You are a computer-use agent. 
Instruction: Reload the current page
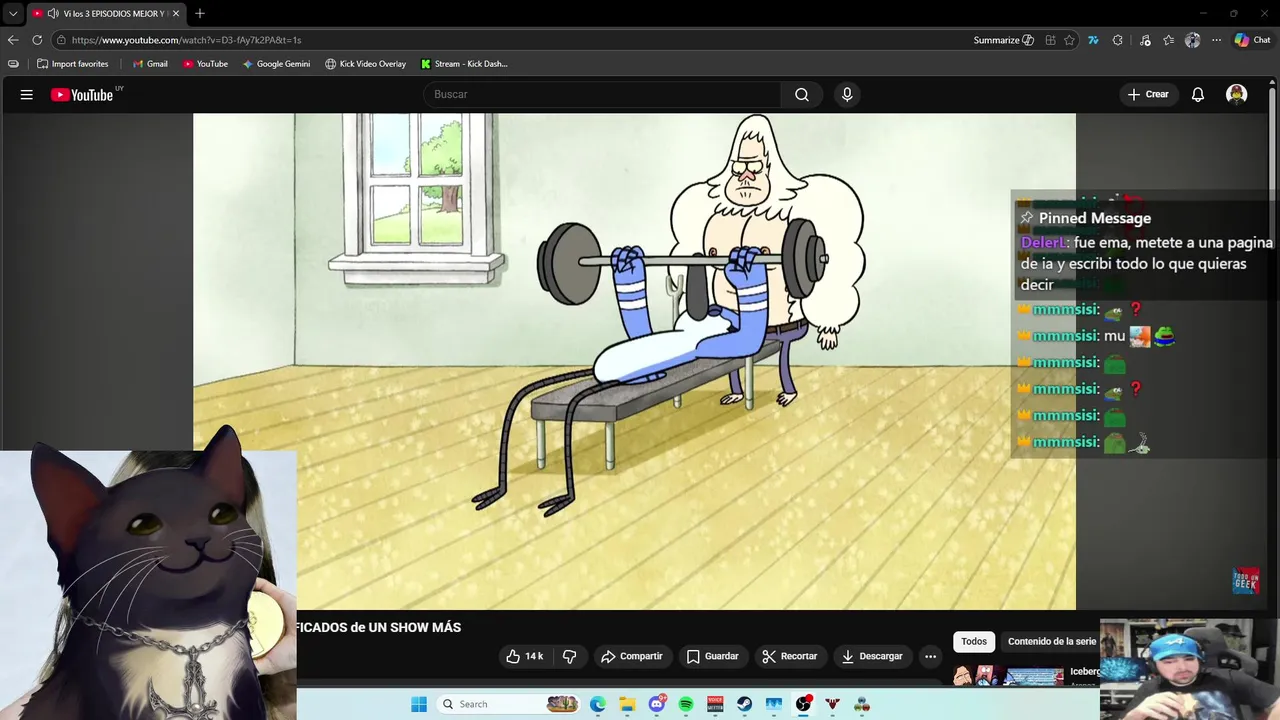(x=37, y=40)
